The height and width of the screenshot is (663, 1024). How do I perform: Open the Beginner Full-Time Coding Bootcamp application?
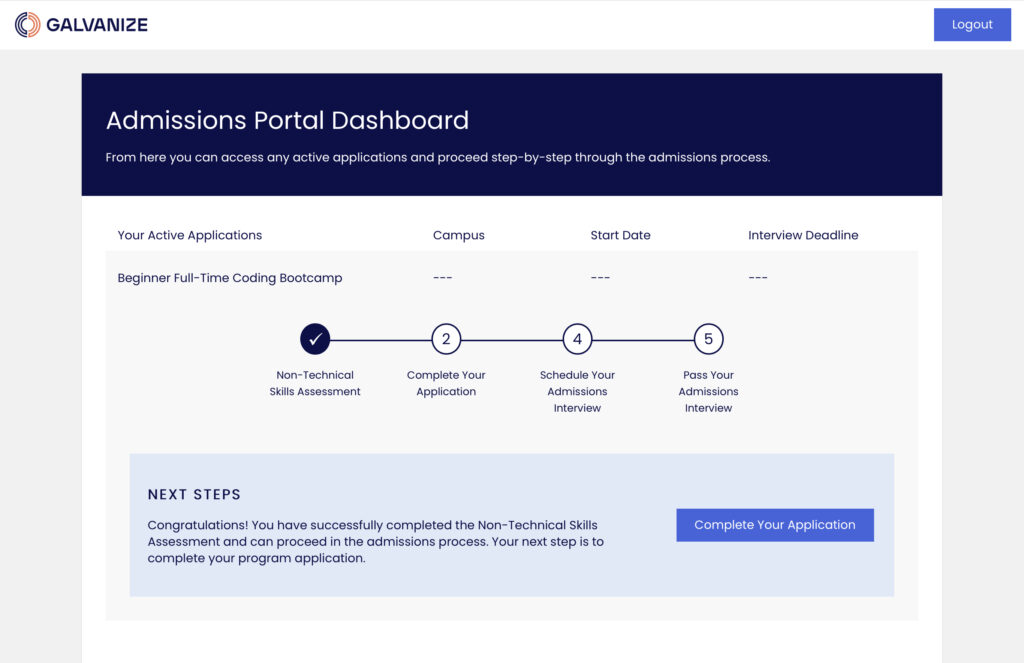(x=230, y=278)
